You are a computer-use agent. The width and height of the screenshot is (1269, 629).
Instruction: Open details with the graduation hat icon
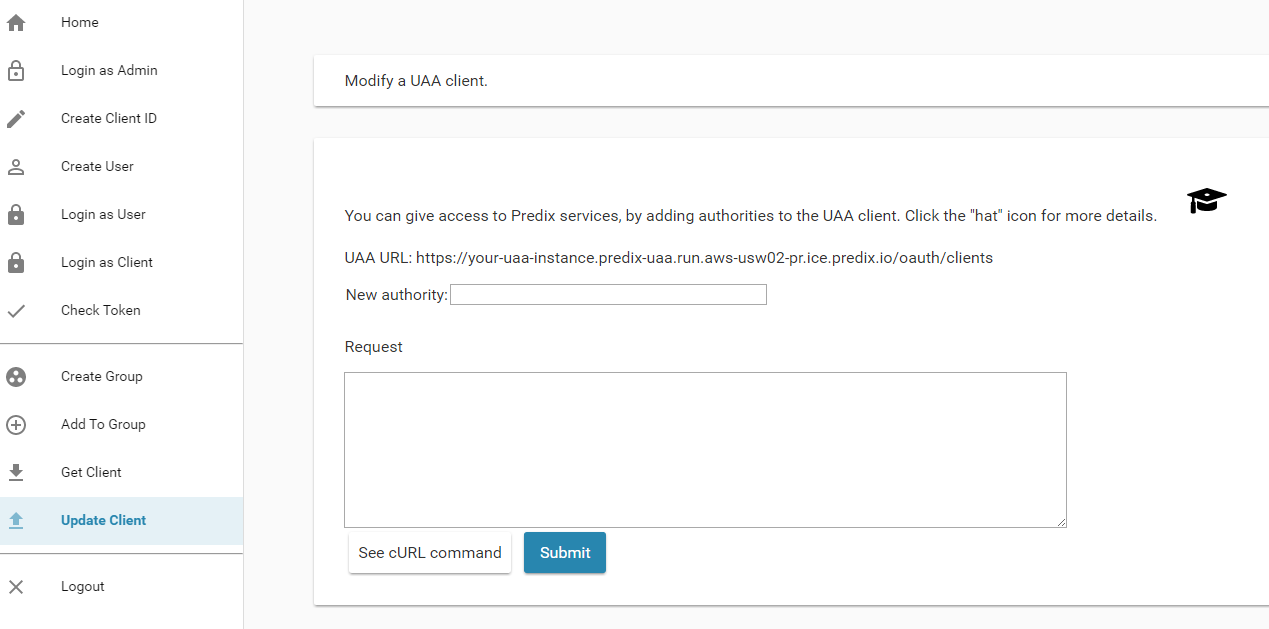pyautogui.click(x=1206, y=200)
